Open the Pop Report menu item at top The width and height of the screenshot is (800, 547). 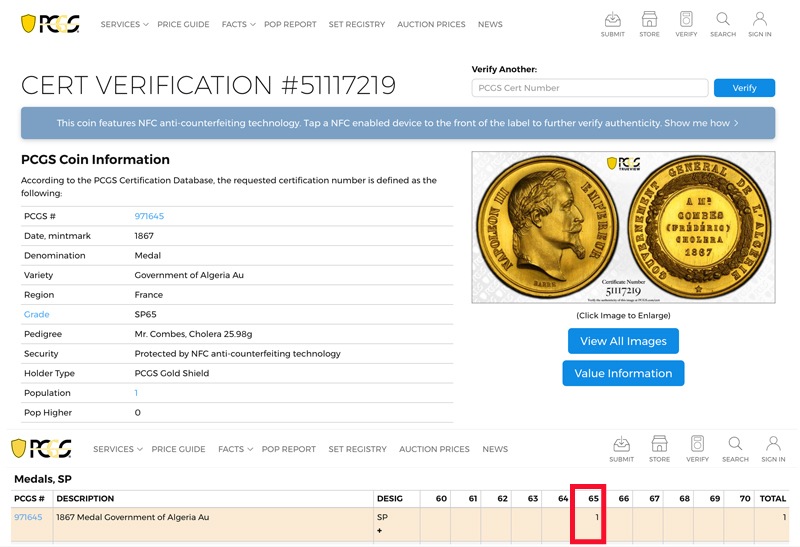(290, 24)
